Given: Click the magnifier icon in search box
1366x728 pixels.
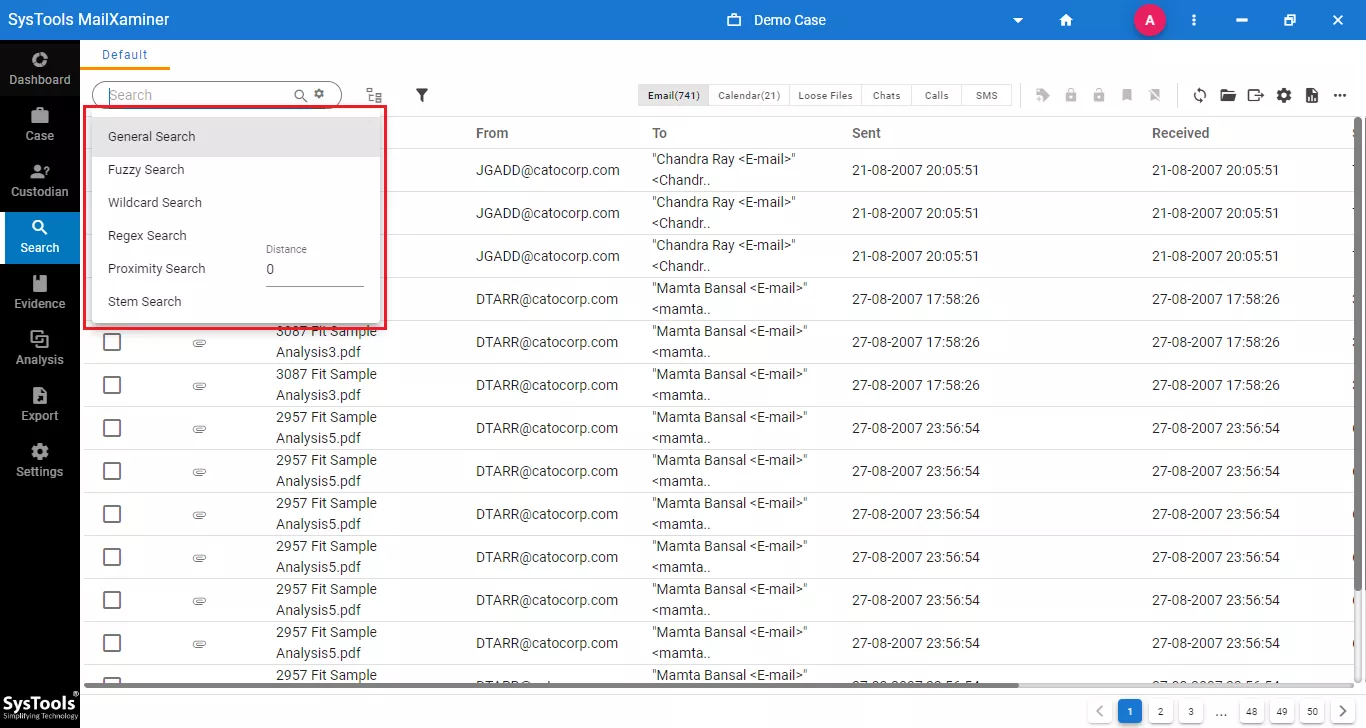Looking at the screenshot, I should point(300,95).
